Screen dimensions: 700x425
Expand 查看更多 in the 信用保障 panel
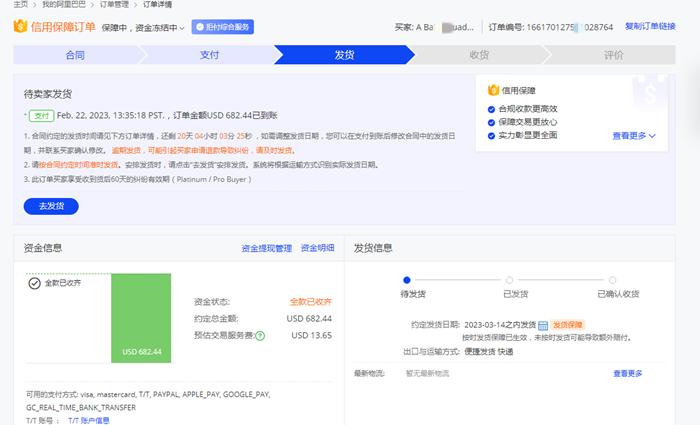(x=634, y=135)
